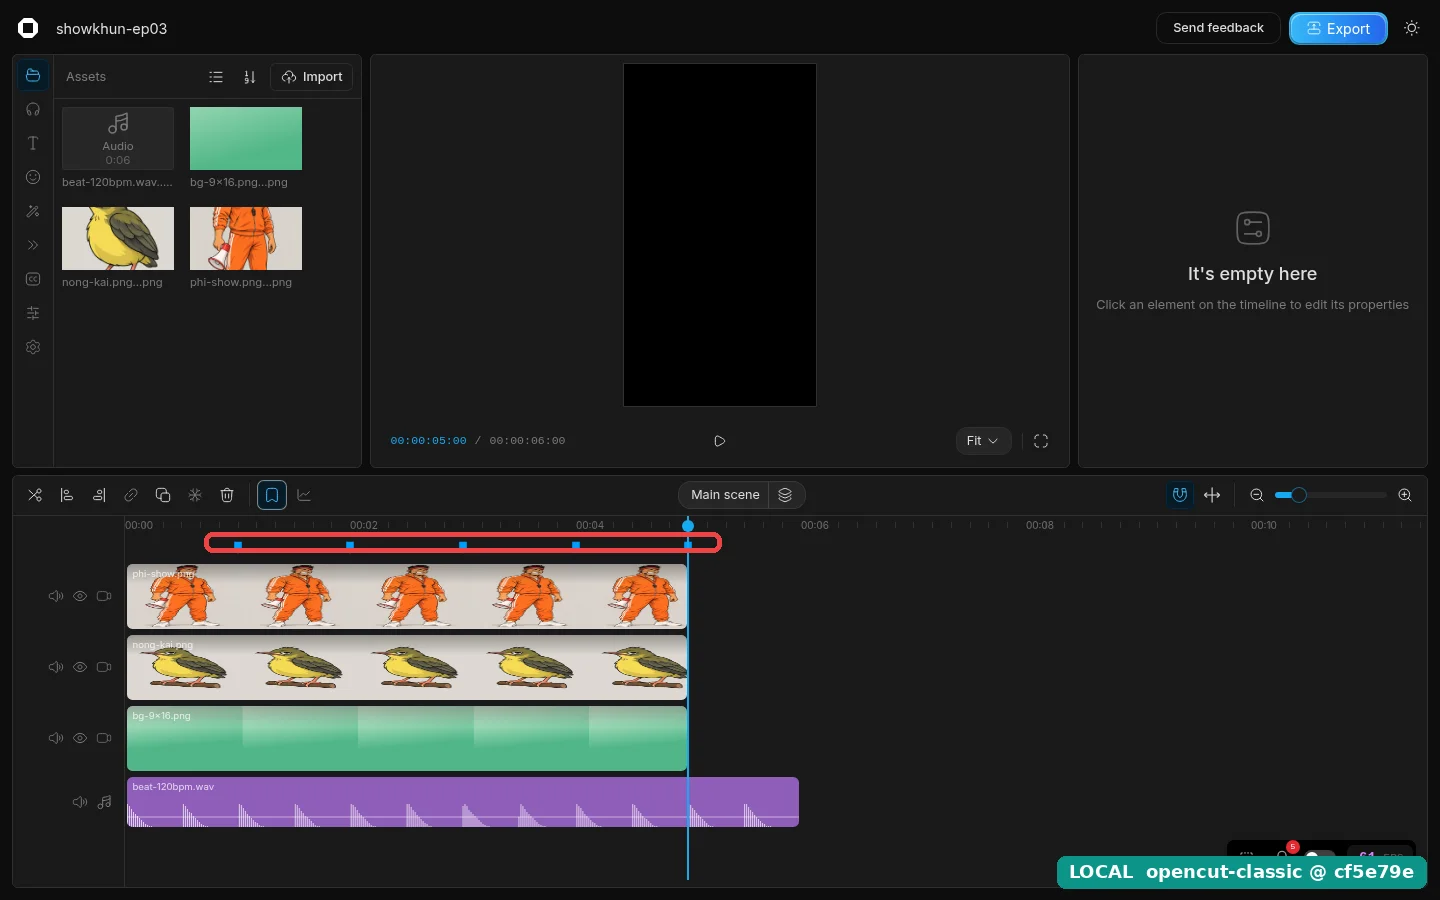
Task: Hide the nong-kai.png track with eye icon
Action: pos(80,667)
